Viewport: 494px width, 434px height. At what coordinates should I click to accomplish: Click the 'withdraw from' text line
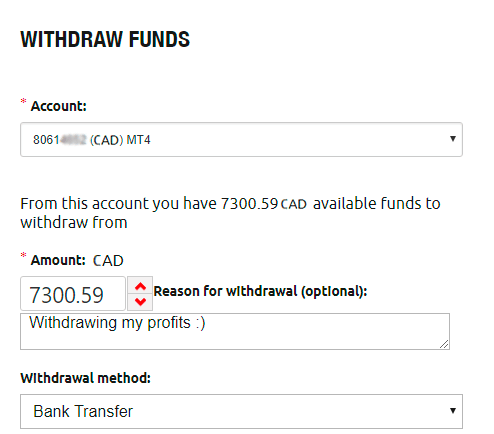[x=74, y=223]
